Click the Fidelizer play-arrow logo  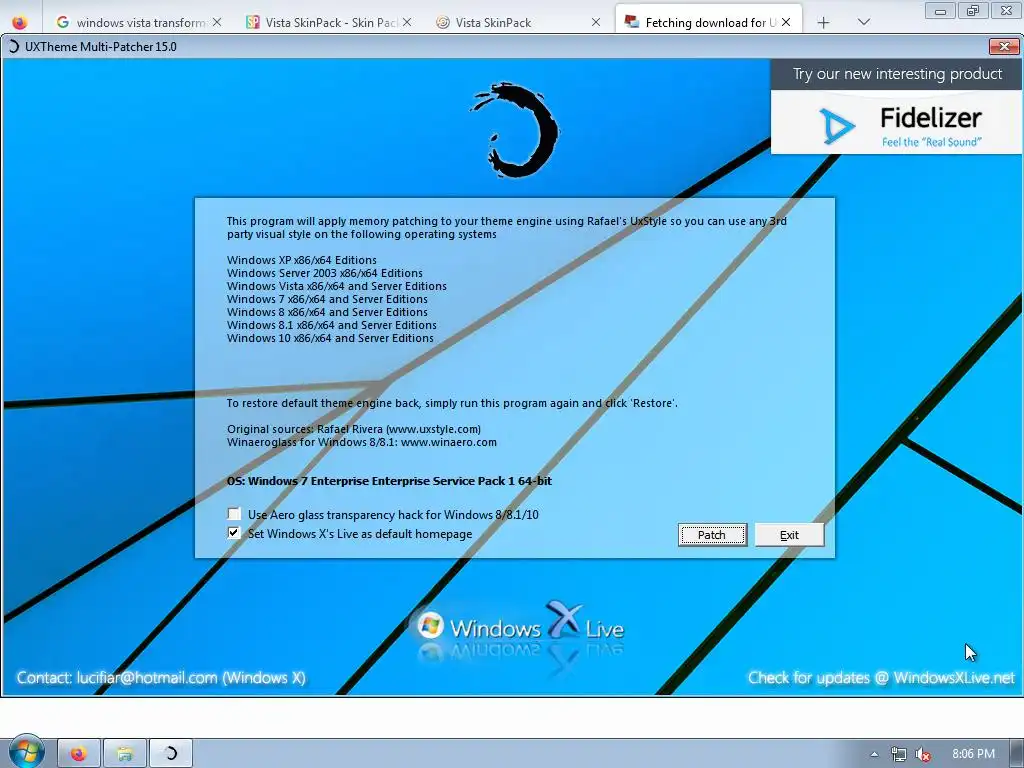pos(837,125)
